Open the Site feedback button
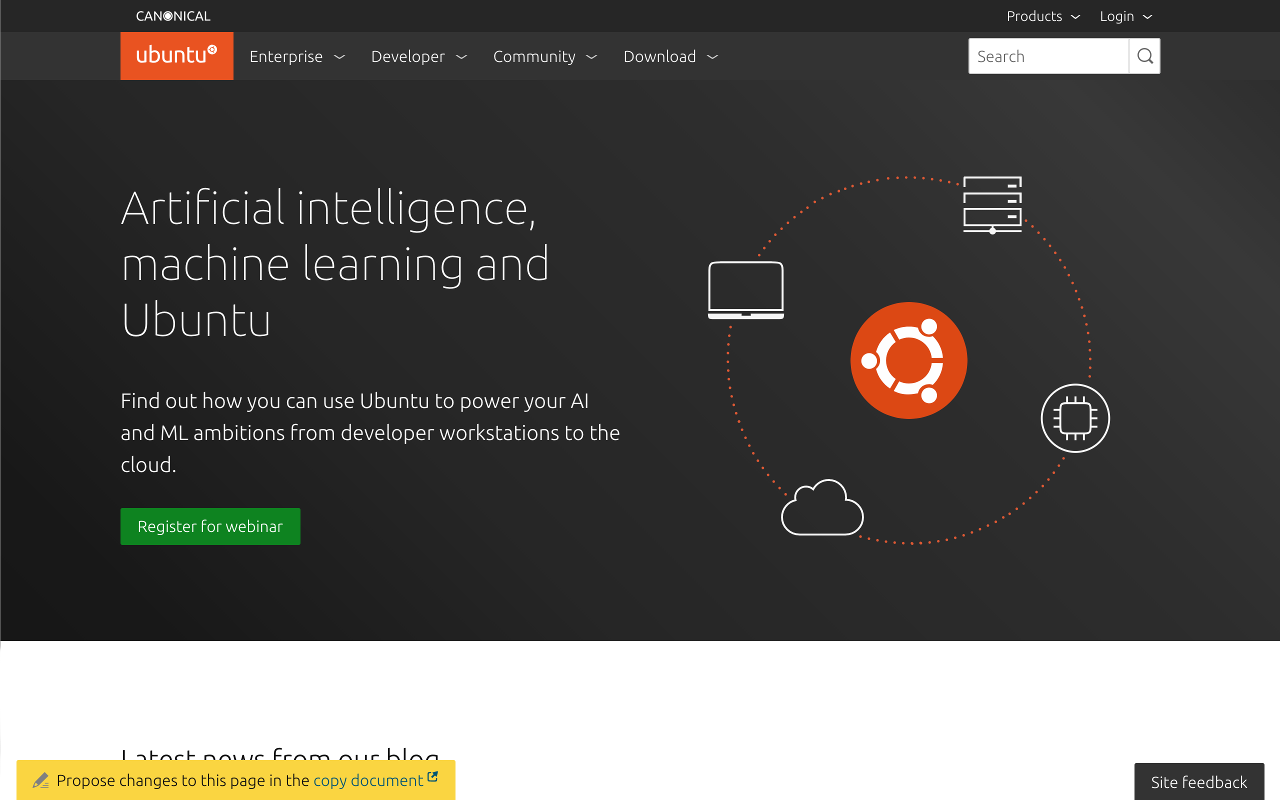This screenshot has height=800, width=1280. click(x=1199, y=782)
